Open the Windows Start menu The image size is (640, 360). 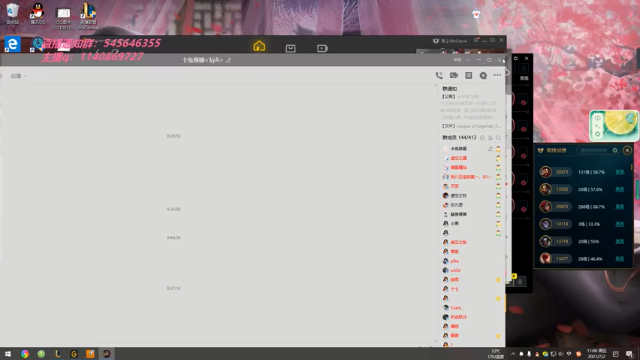(8, 354)
